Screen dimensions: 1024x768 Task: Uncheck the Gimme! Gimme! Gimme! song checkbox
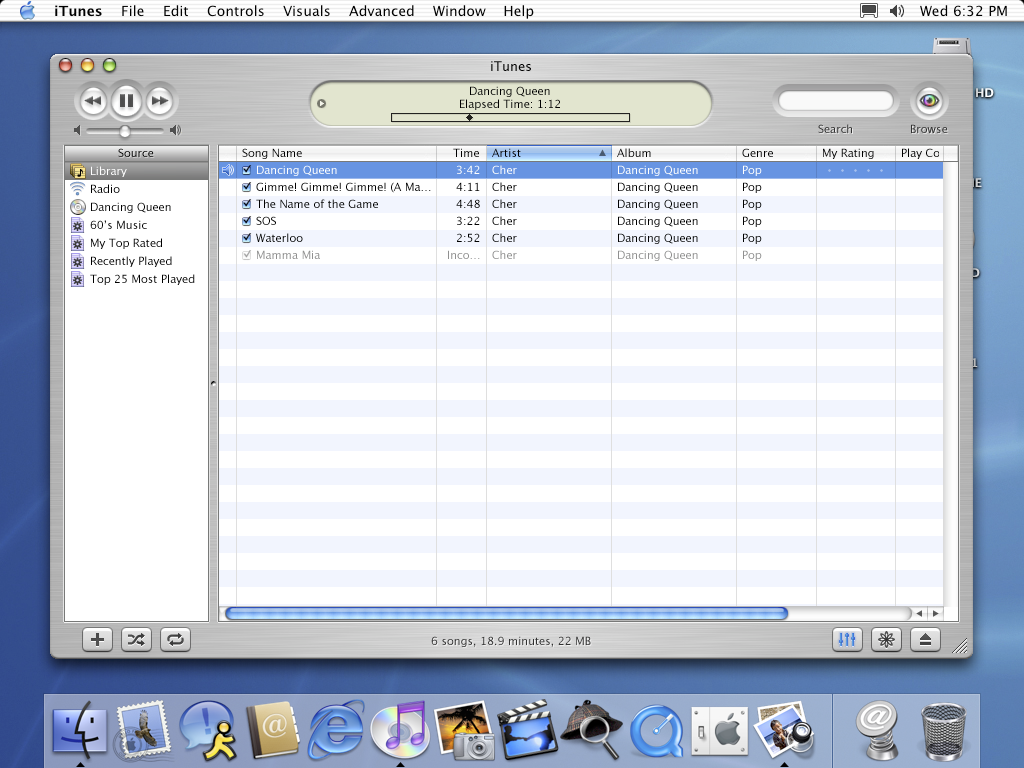click(x=247, y=187)
